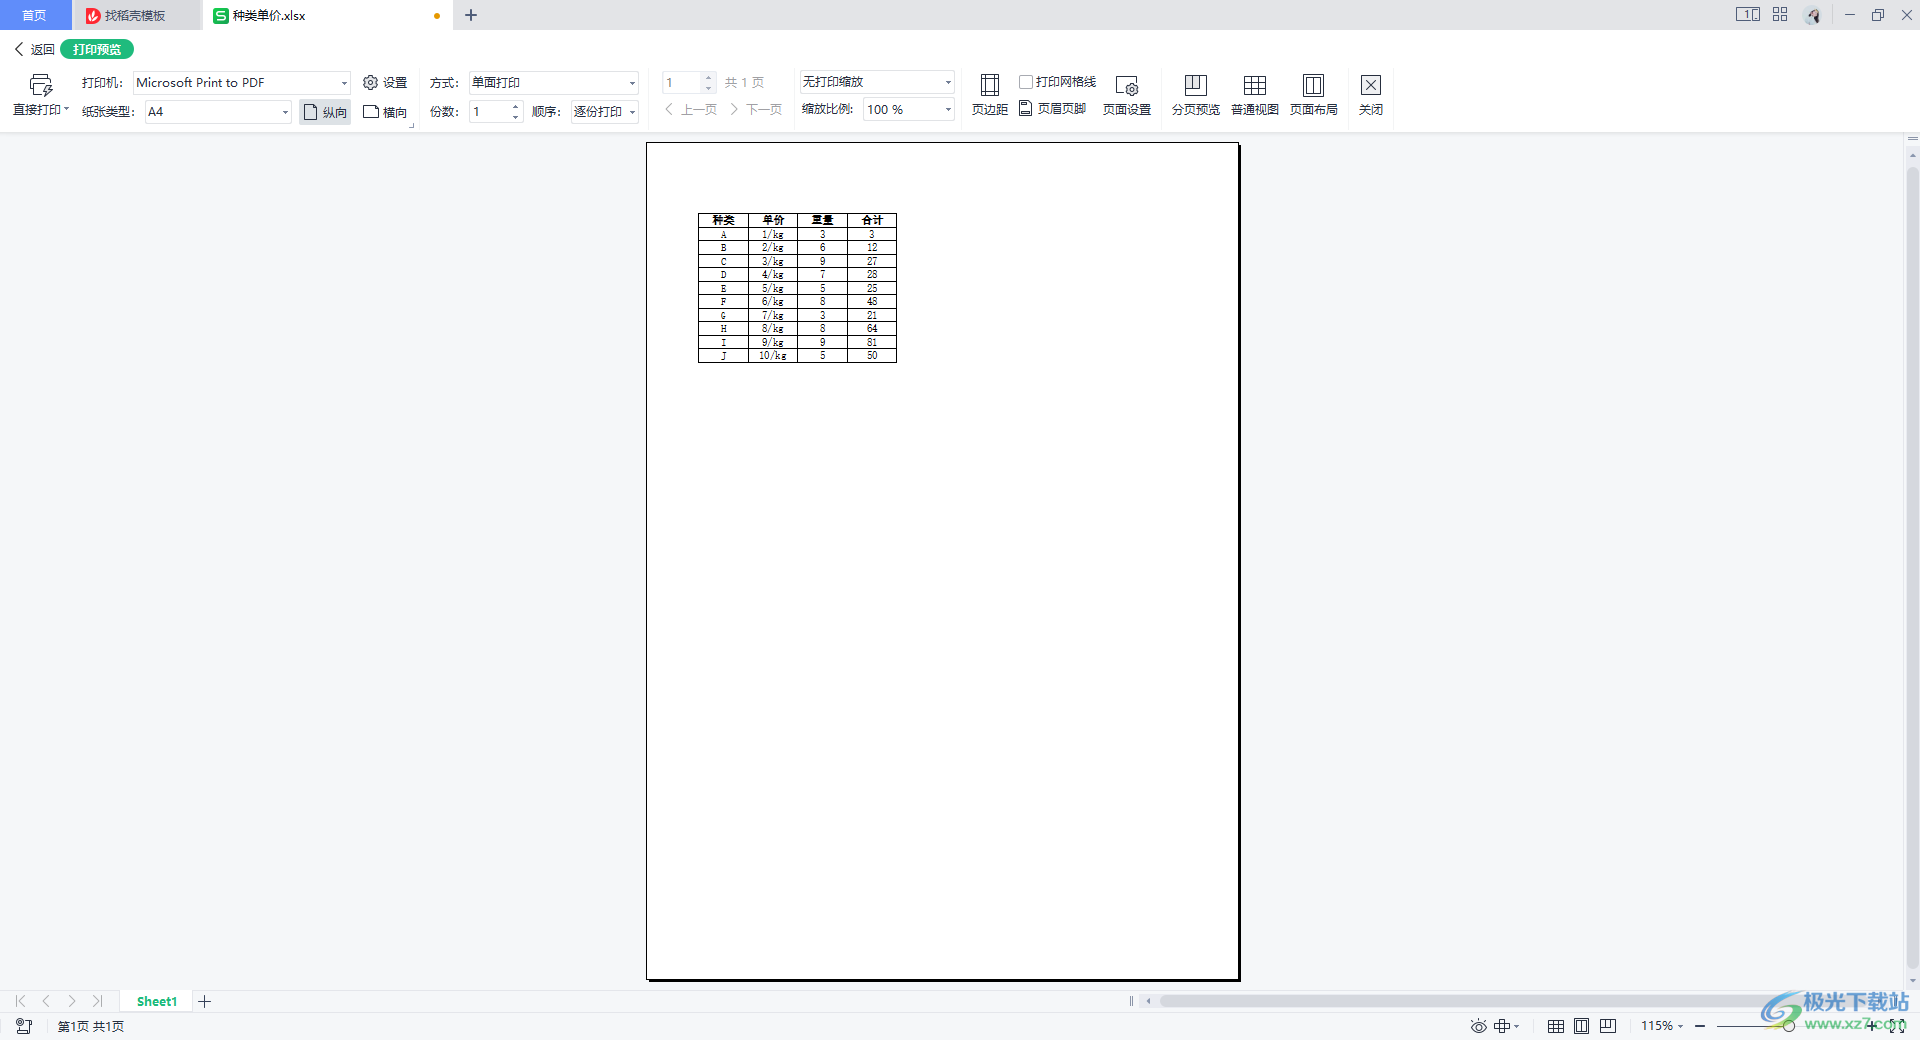Click the status bar macro icon
This screenshot has width=1920, height=1040.
[x=24, y=1026]
